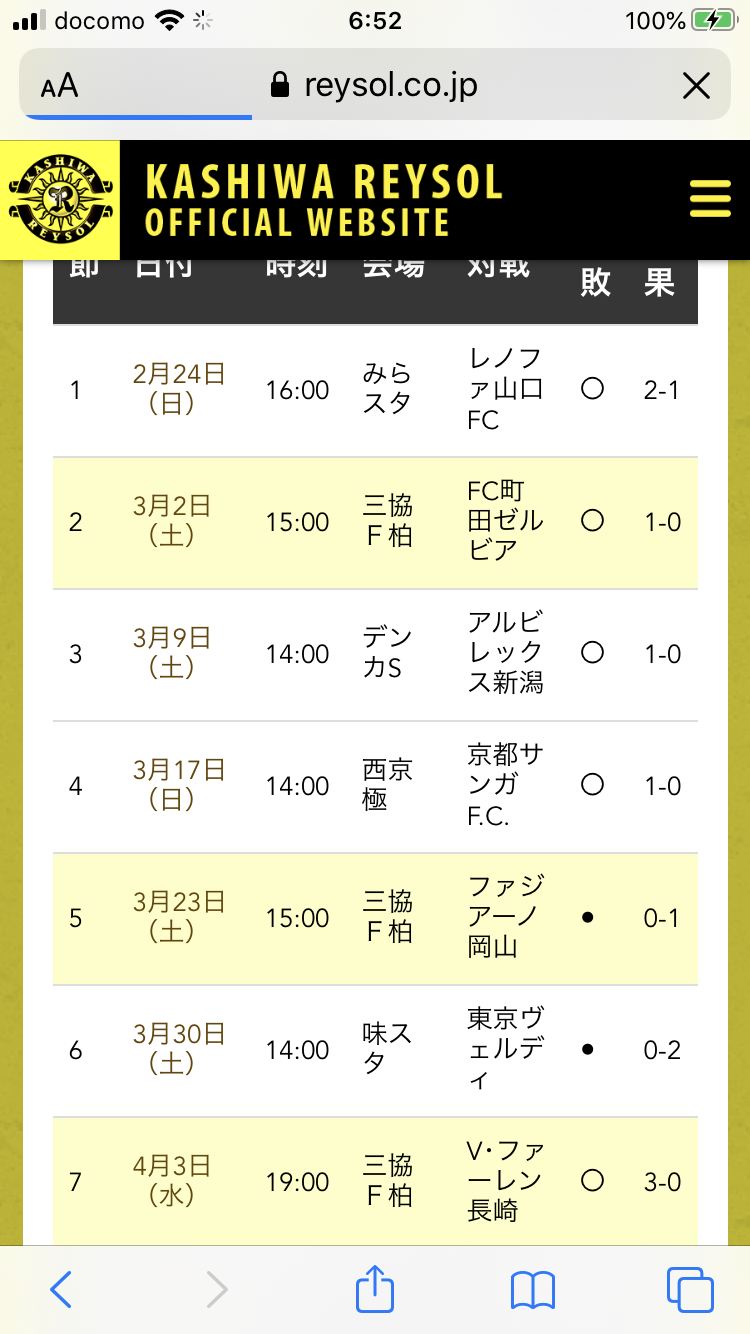
Task: Stop page loading with X button
Action: (696, 86)
